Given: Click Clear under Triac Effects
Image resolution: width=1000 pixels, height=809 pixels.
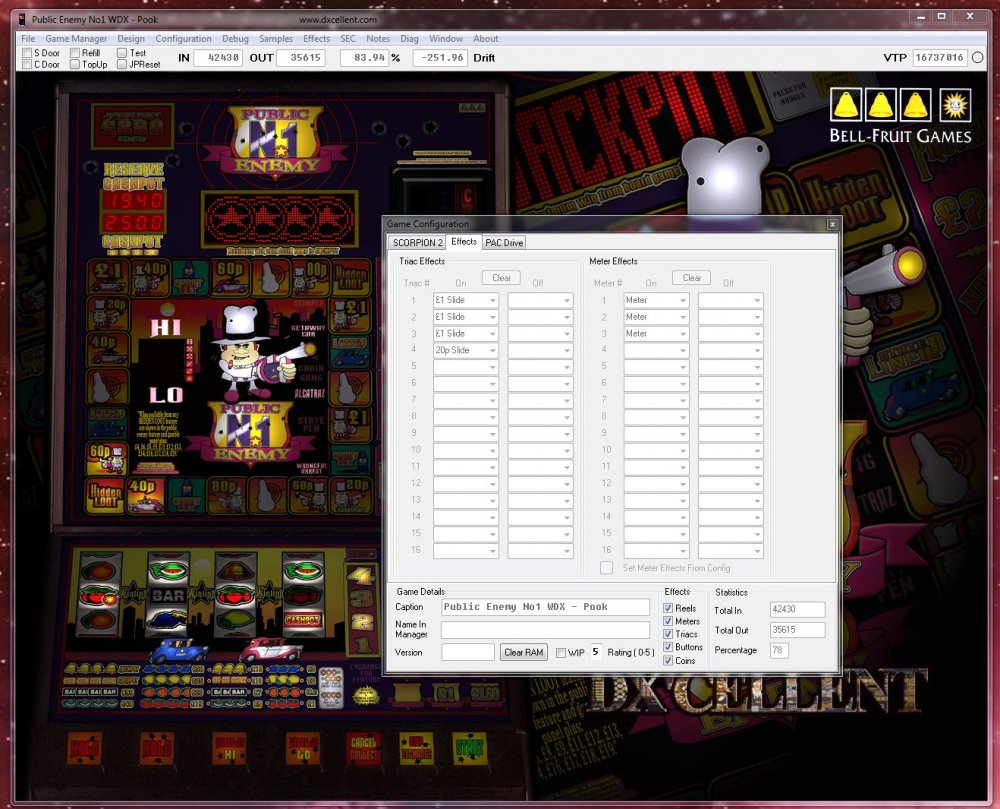Looking at the screenshot, I should 501,278.
